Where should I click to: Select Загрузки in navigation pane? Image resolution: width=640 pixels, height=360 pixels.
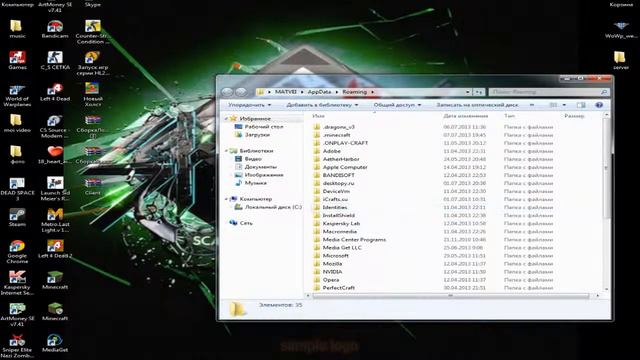click(x=252, y=135)
